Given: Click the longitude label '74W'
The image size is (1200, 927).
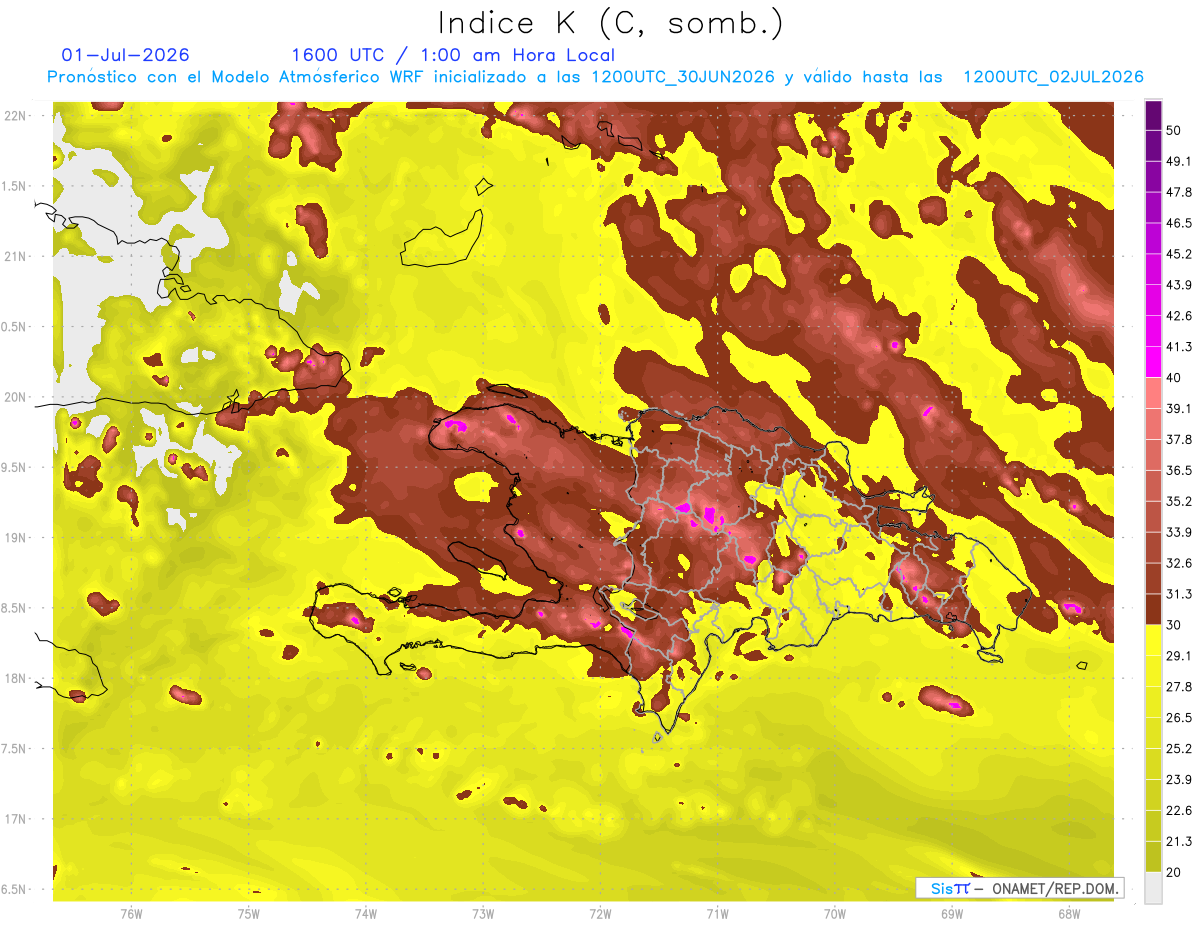Looking at the screenshot, I should pyautogui.click(x=365, y=914).
